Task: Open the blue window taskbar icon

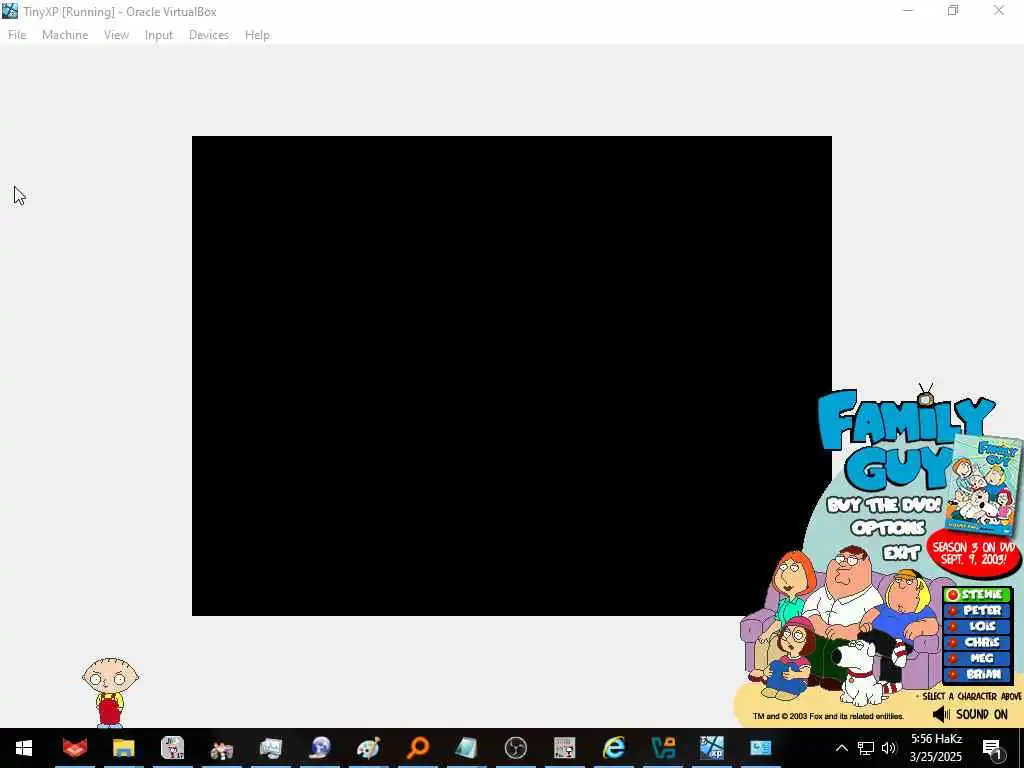Action: pos(760,748)
